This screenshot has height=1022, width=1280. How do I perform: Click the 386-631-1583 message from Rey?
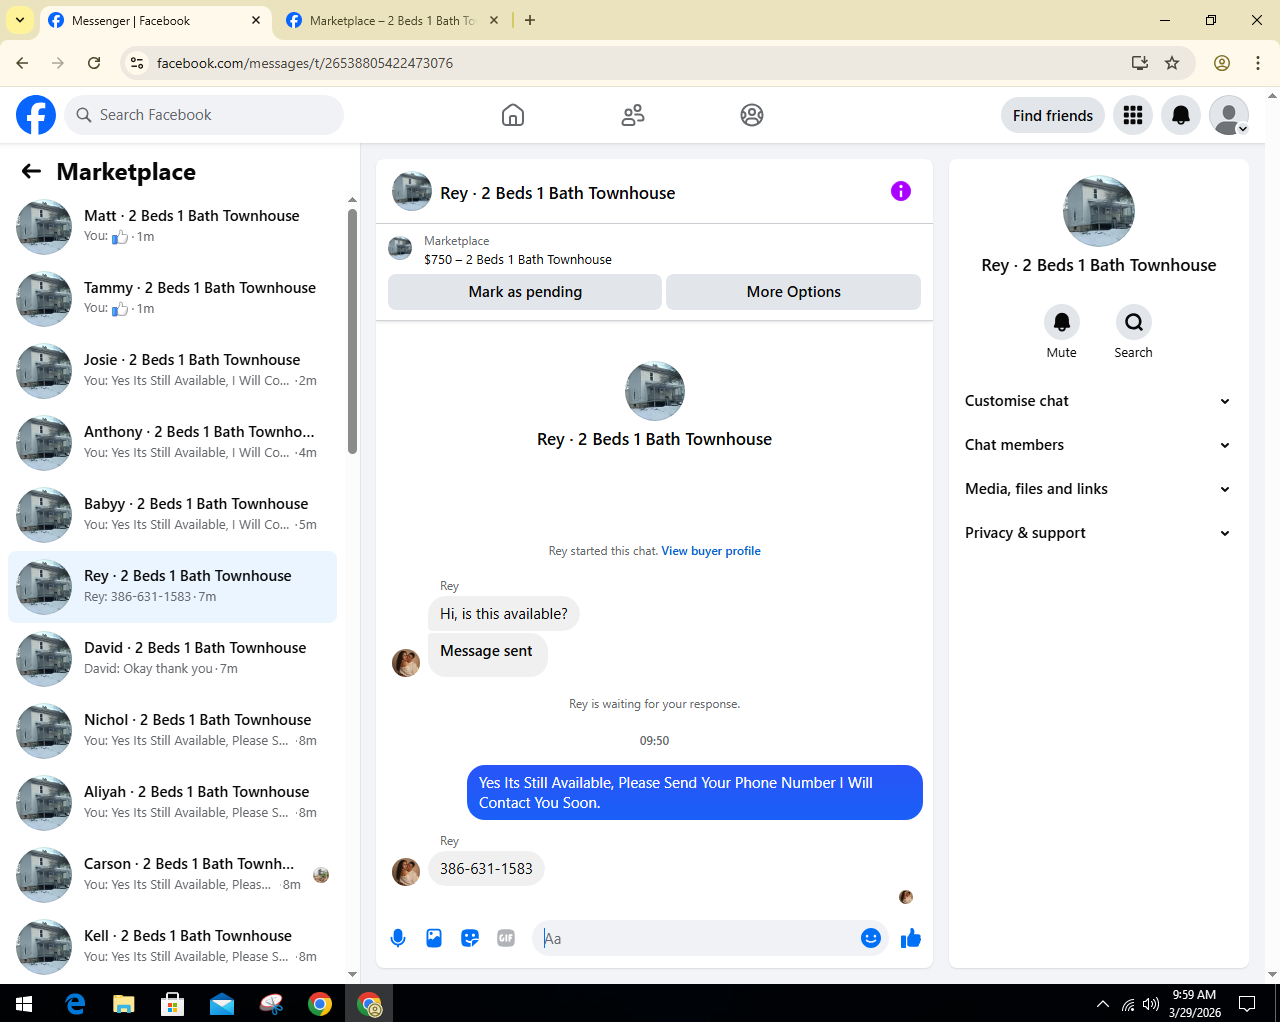pos(486,869)
